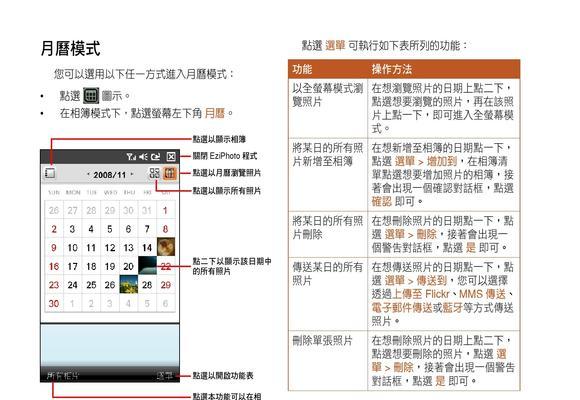Tap the speaker volume status icon
The height and width of the screenshot is (400, 580).
[x=144, y=157]
